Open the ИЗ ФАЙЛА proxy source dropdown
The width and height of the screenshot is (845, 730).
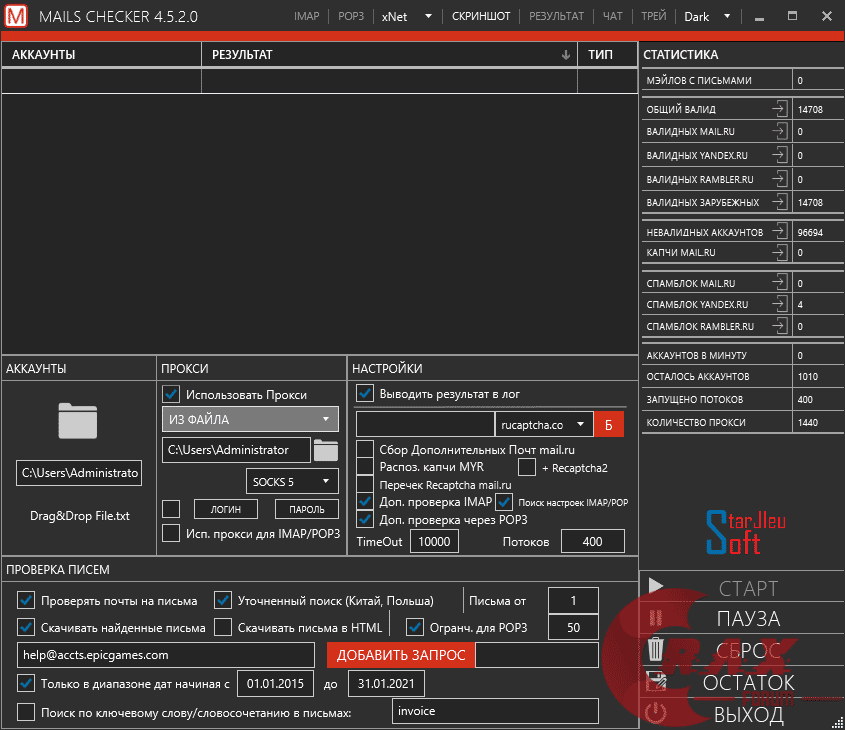[x=250, y=419]
